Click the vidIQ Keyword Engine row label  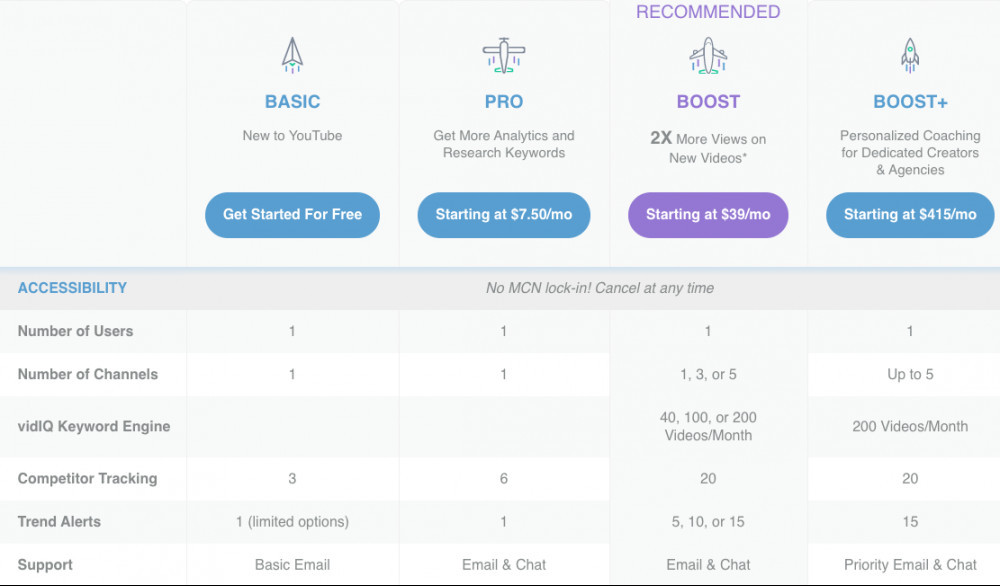(94, 426)
